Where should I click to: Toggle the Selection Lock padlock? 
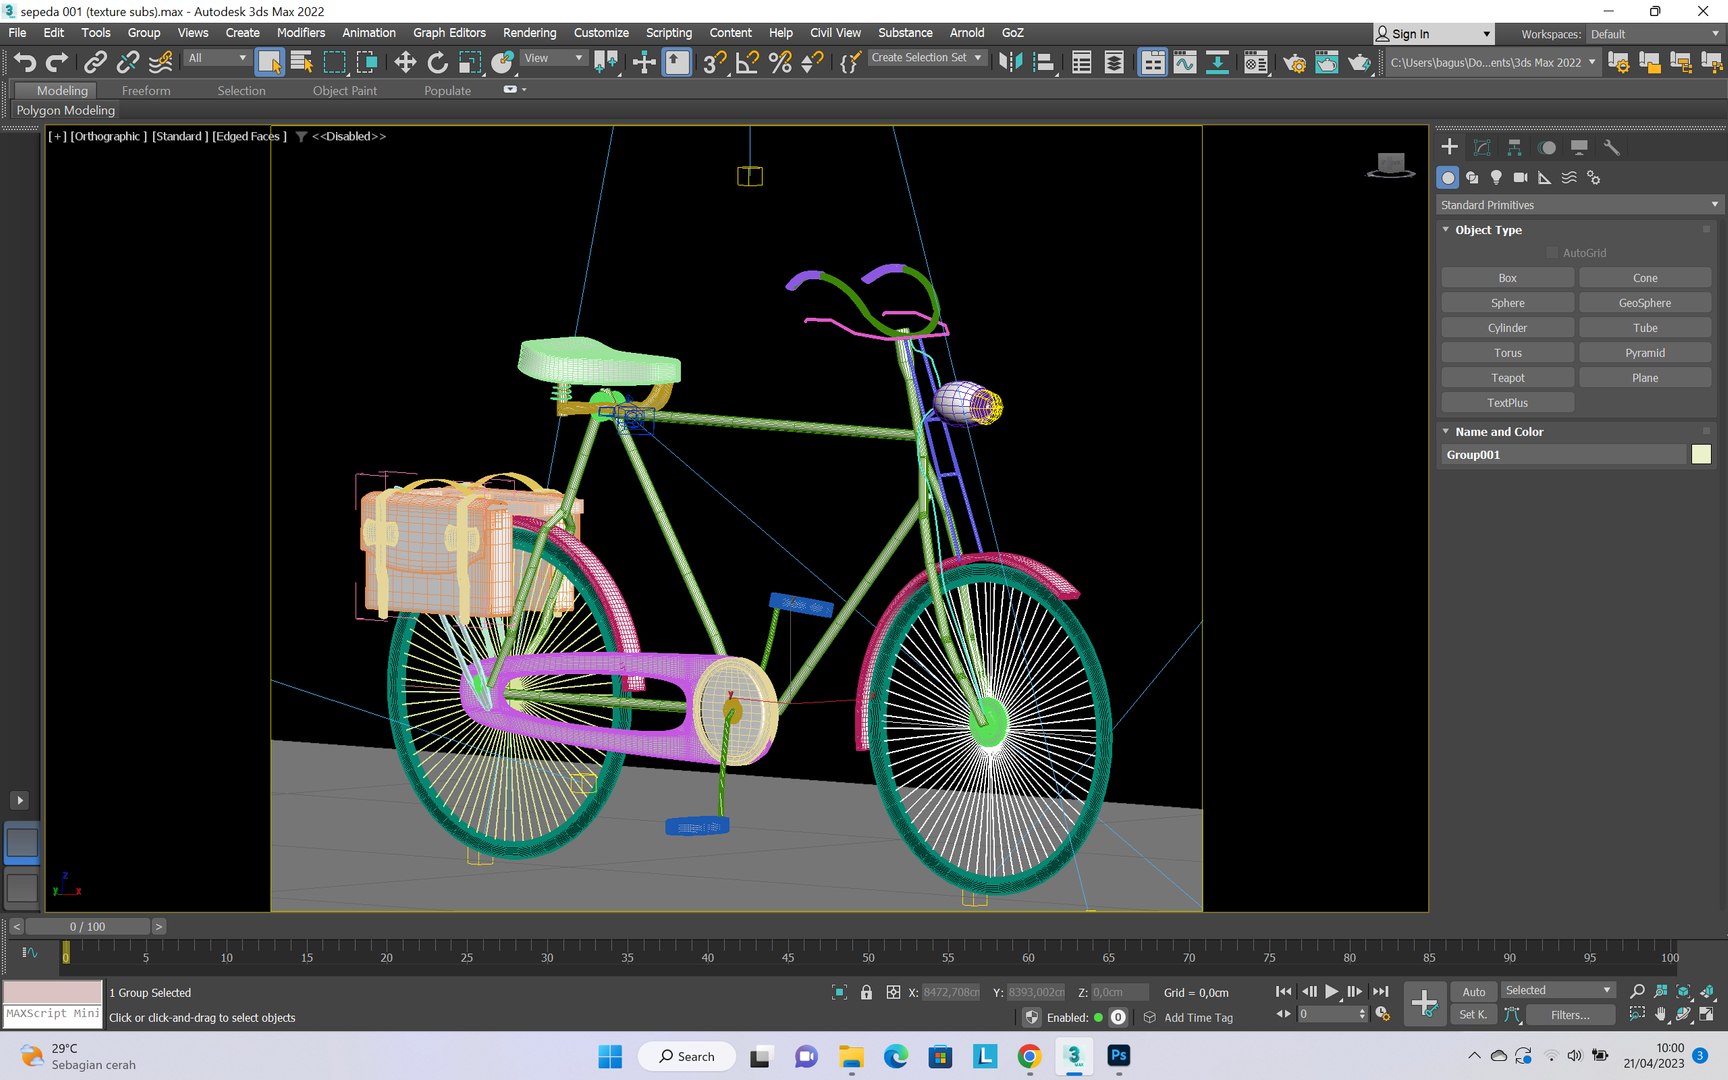pyautogui.click(x=866, y=992)
